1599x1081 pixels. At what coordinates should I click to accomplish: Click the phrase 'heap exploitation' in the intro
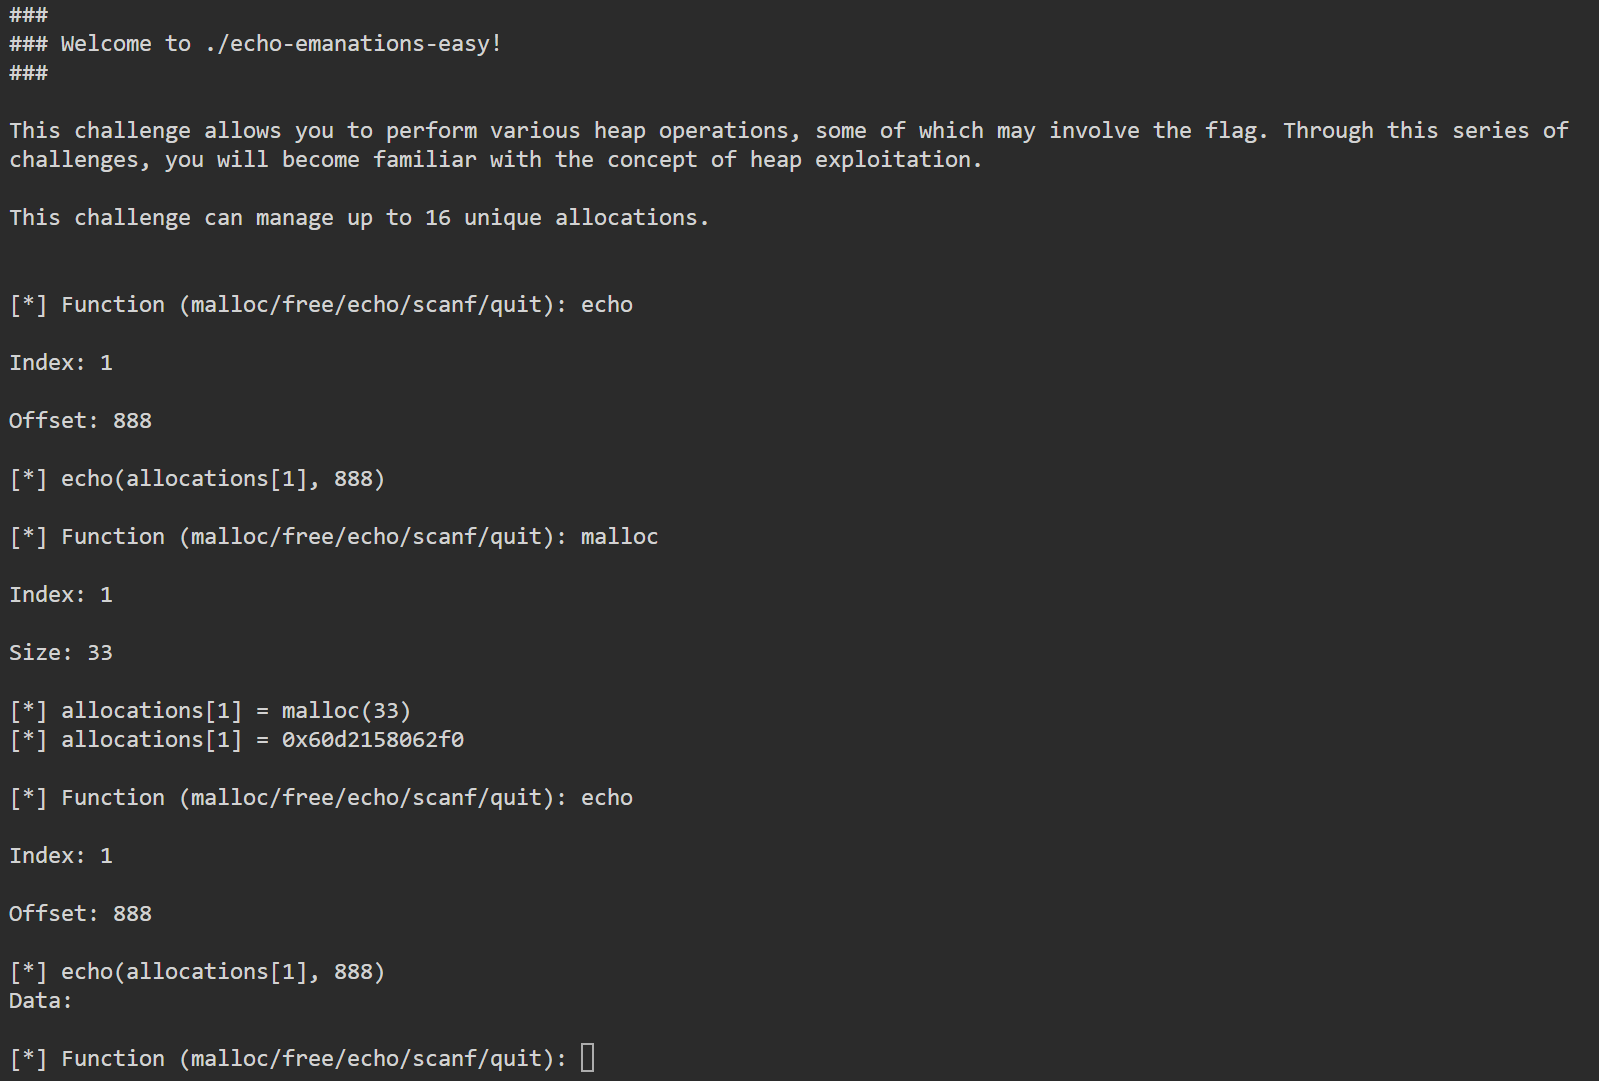[x=860, y=159]
